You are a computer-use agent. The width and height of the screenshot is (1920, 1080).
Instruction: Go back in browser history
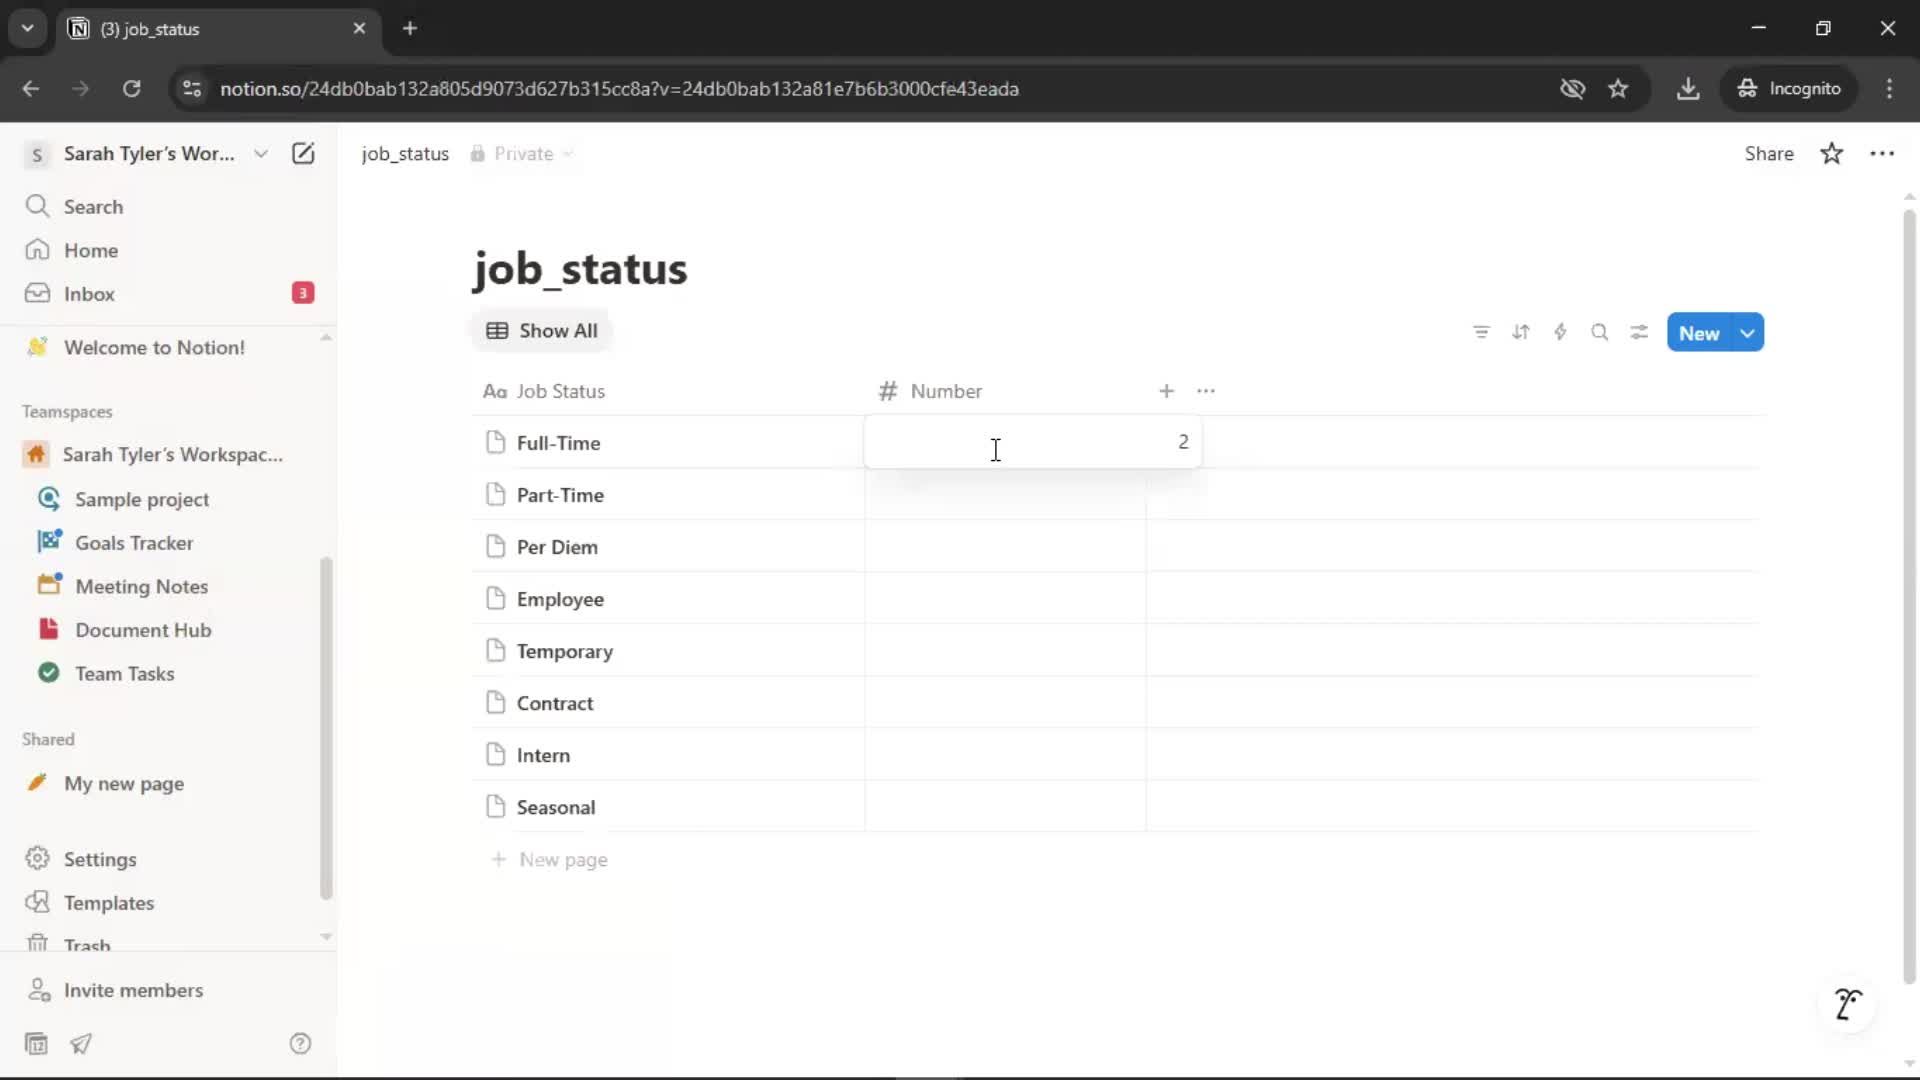tap(31, 89)
